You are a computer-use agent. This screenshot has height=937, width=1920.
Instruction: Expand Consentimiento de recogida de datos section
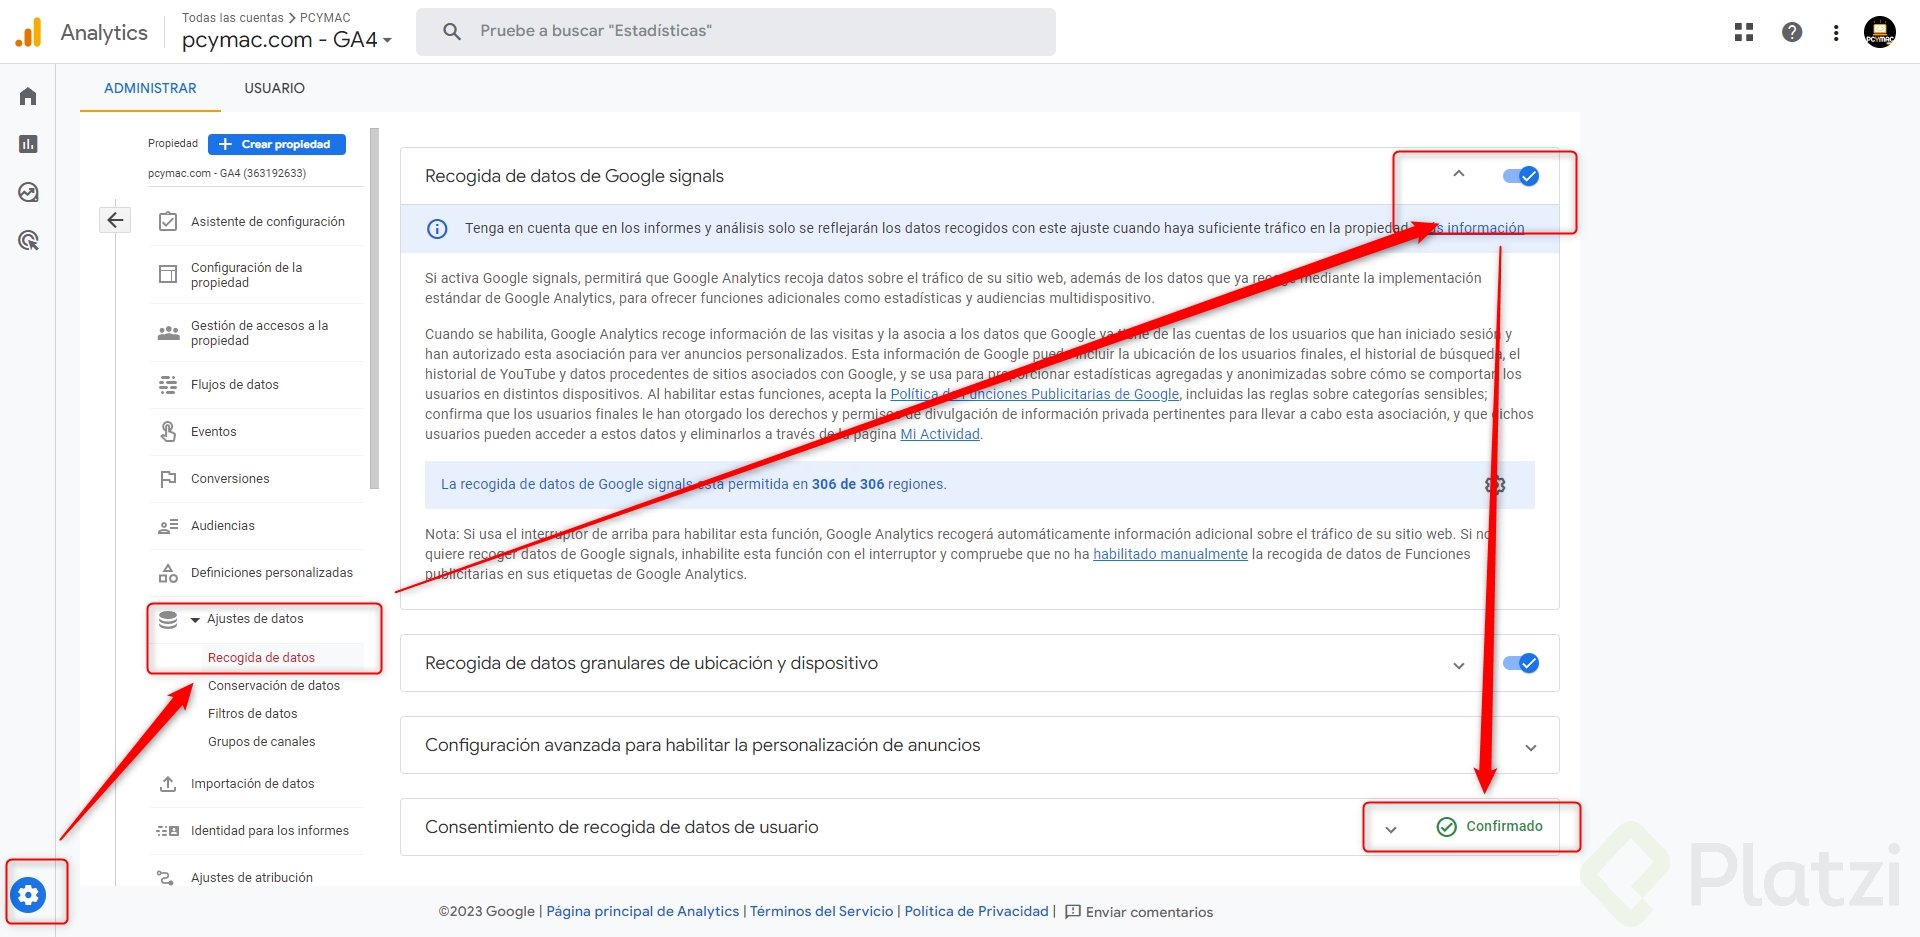point(1391,829)
